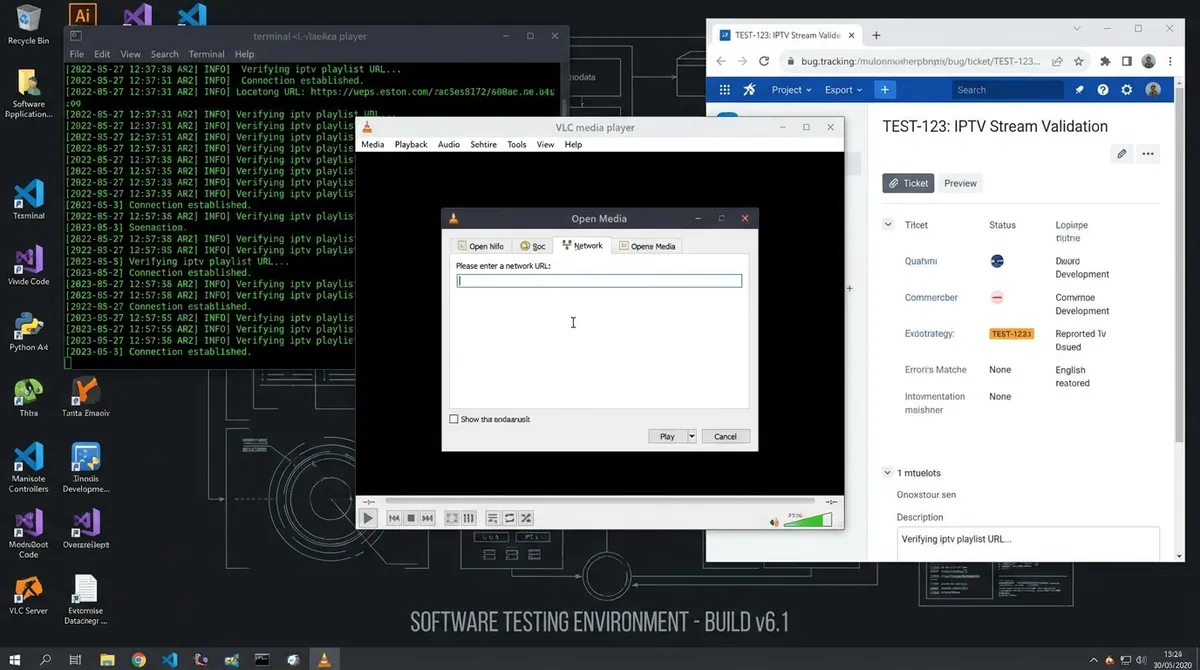
Task: Open the VLC Help menu
Action: (573, 144)
